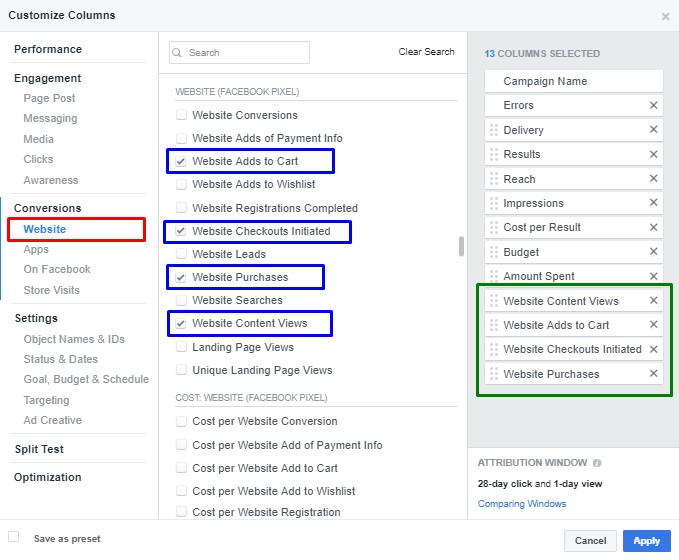Image resolution: width=679 pixels, height=560 pixels.
Task: Open the Performance category
Action: (x=48, y=49)
